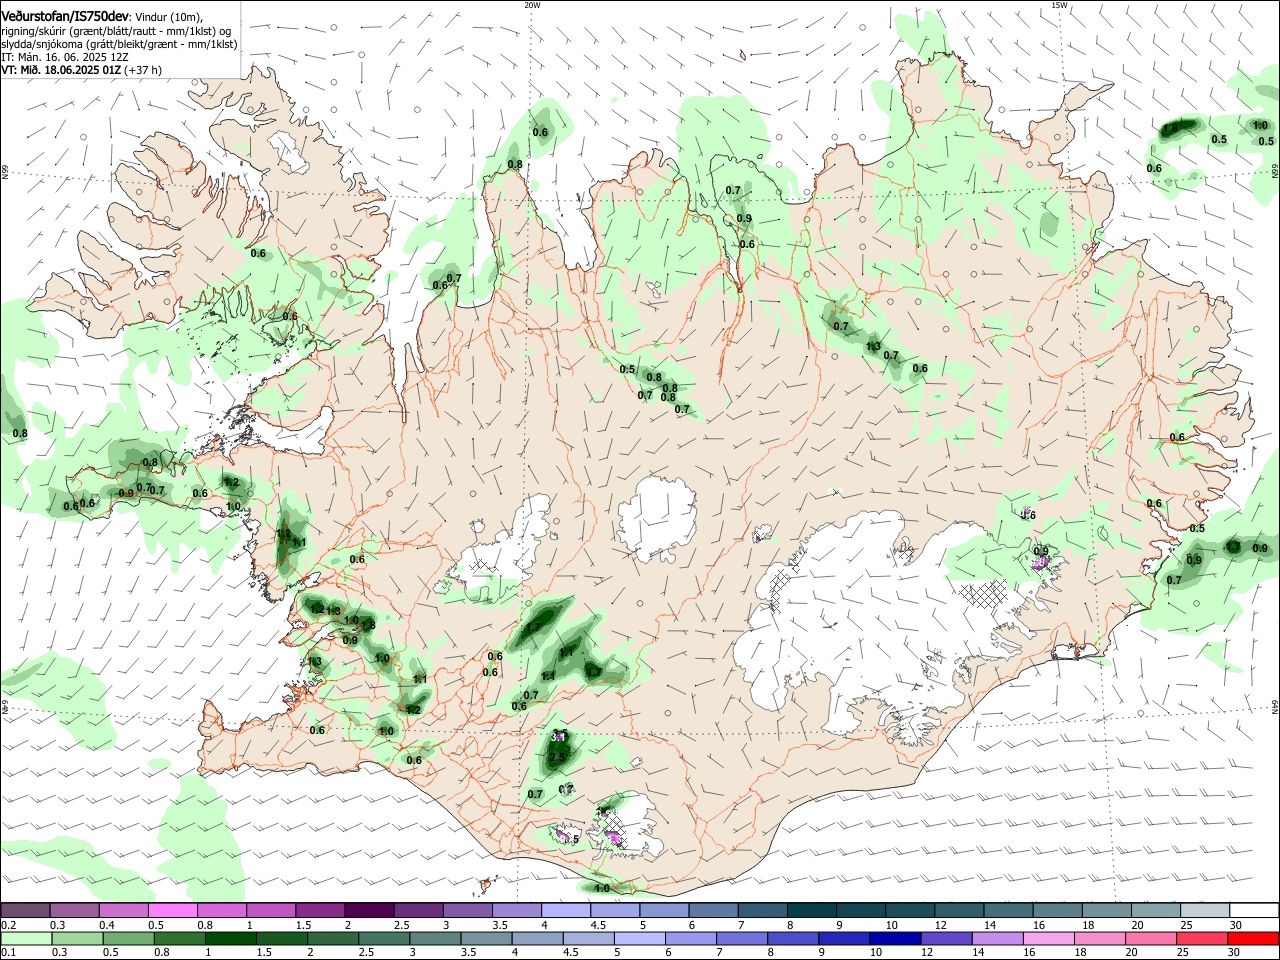1280x960 pixels.
Task: Click the 2.5 precipitation value on the map
Action: (558, 757)
